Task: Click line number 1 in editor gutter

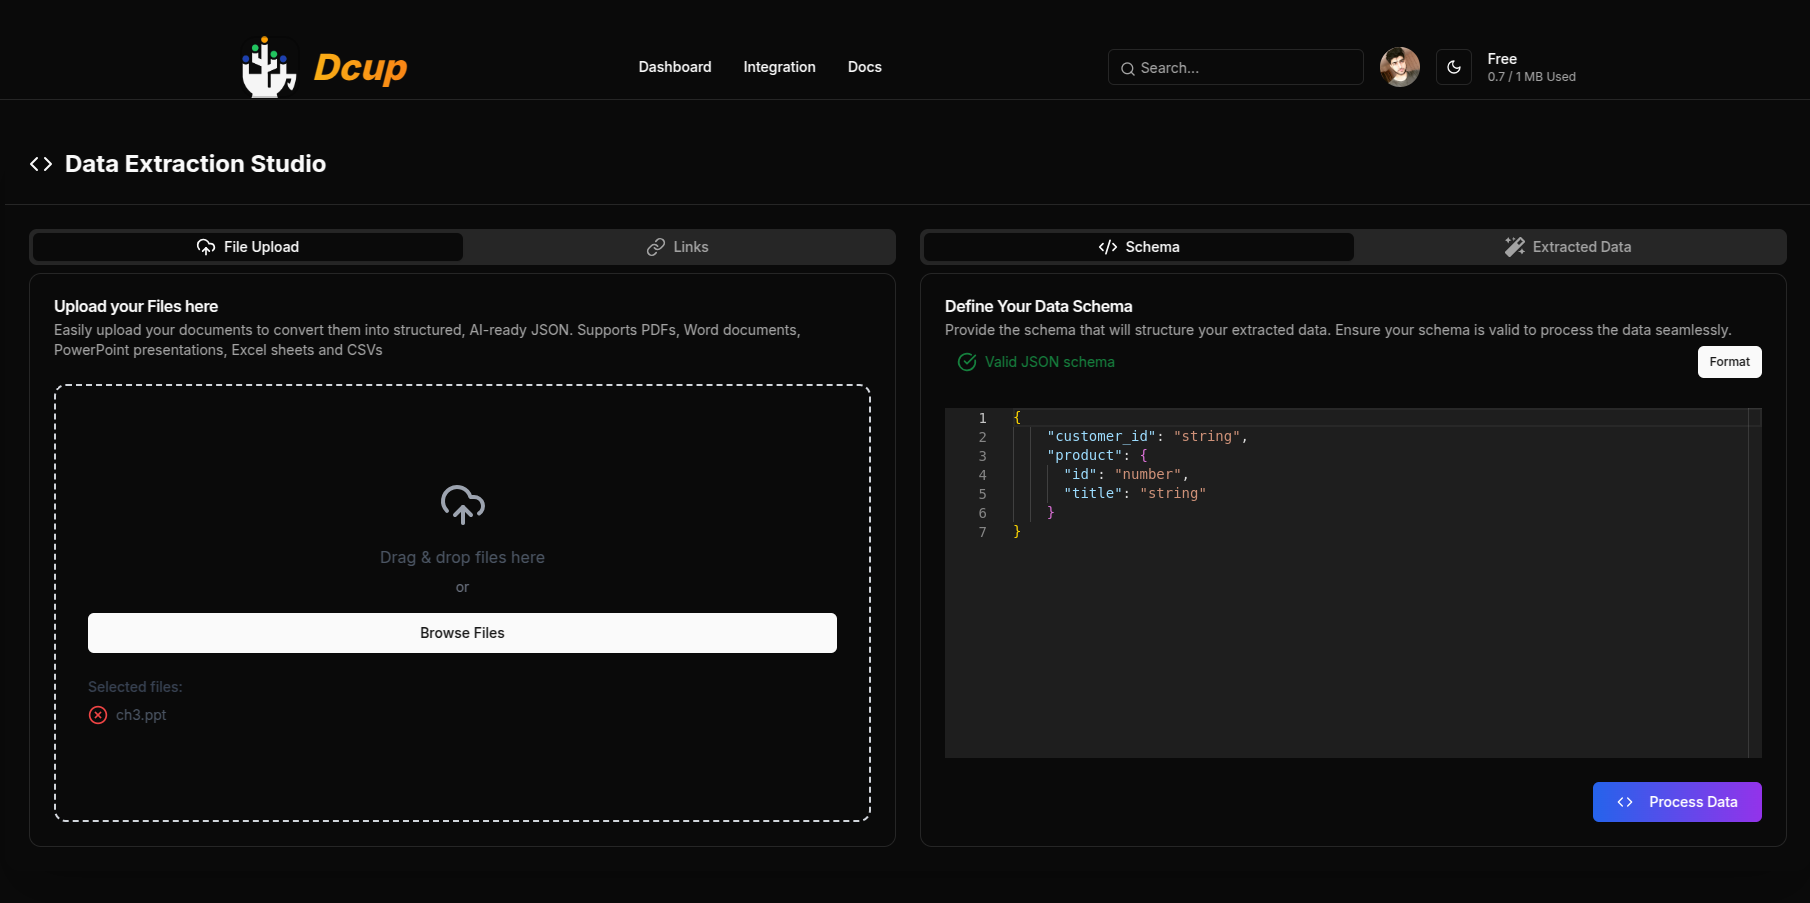Action: [982, 418]
